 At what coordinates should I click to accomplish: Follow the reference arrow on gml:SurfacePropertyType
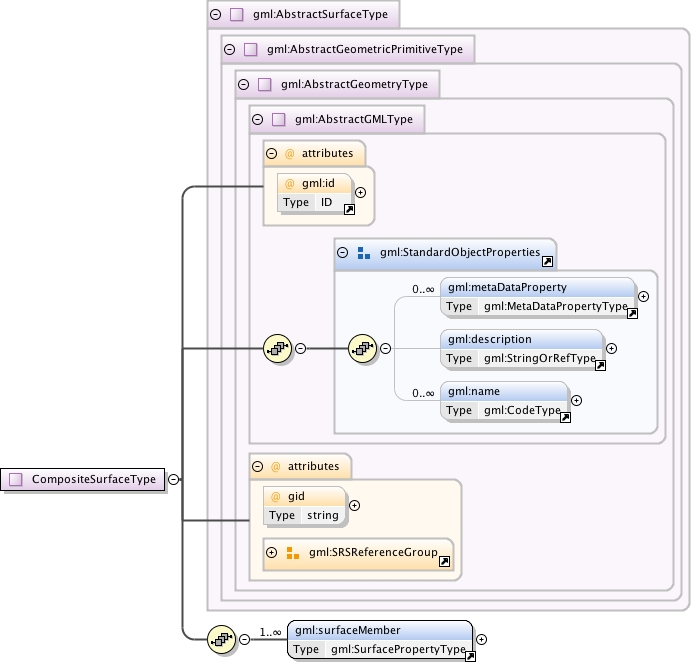[x=470, y=657]
